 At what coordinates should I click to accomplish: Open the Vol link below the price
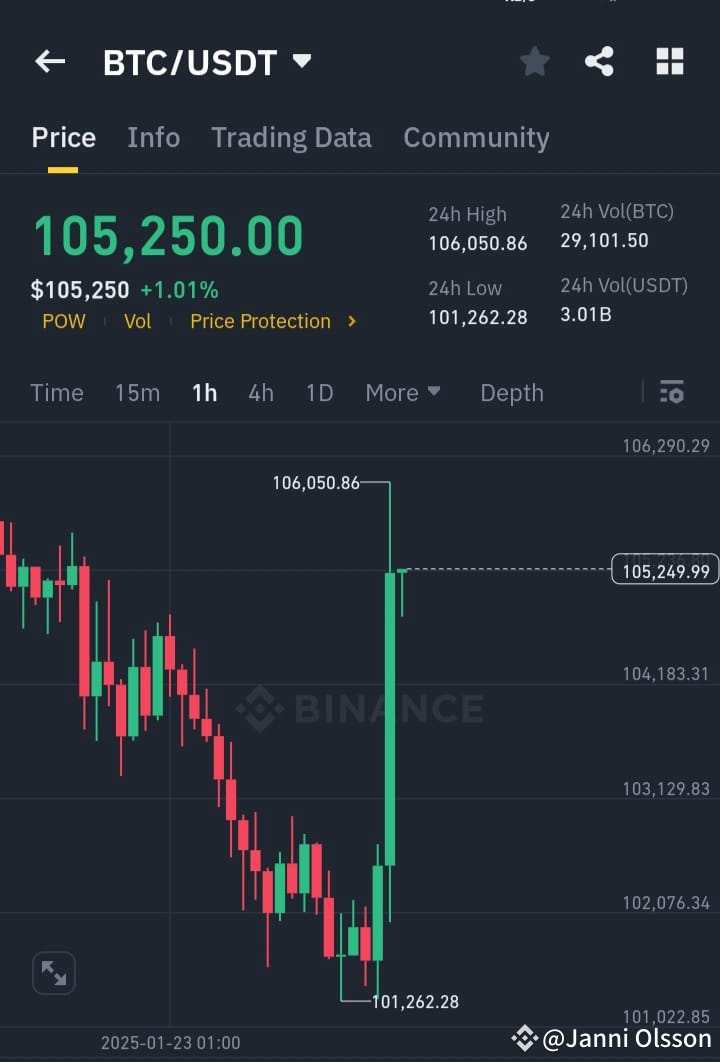tap(137, 321)
